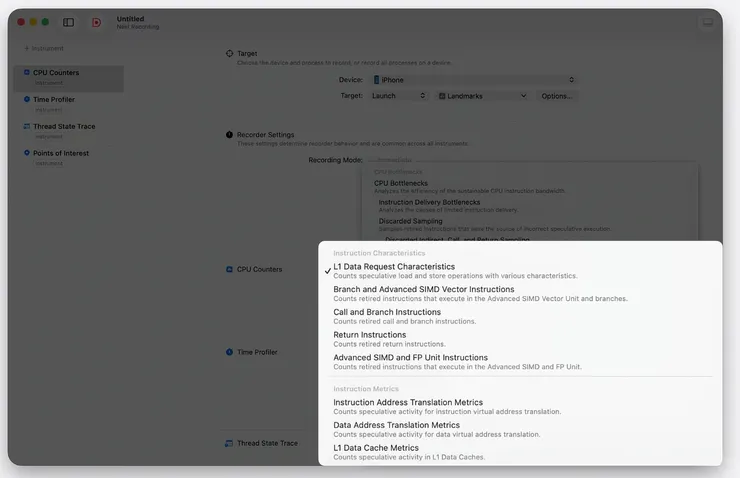The height and width of the screenshot is (478, 740).
Task: Click the Points of Interest sidebar icon
Action: 27,153
